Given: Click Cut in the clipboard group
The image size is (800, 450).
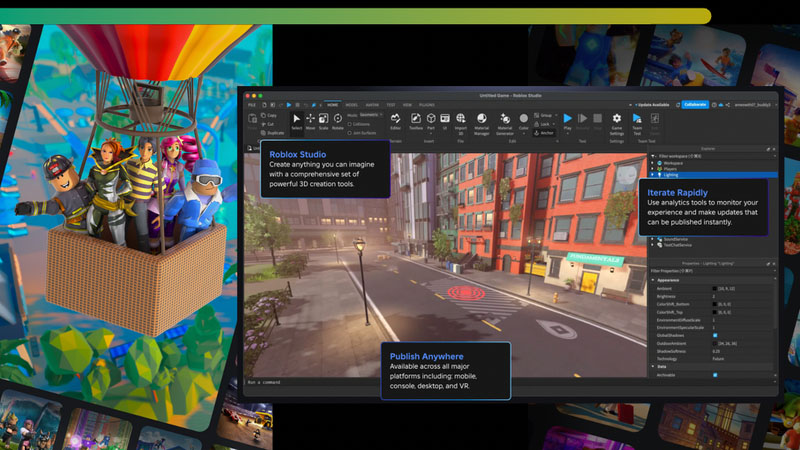Looking at the screenshot, I should click(268, 124).
